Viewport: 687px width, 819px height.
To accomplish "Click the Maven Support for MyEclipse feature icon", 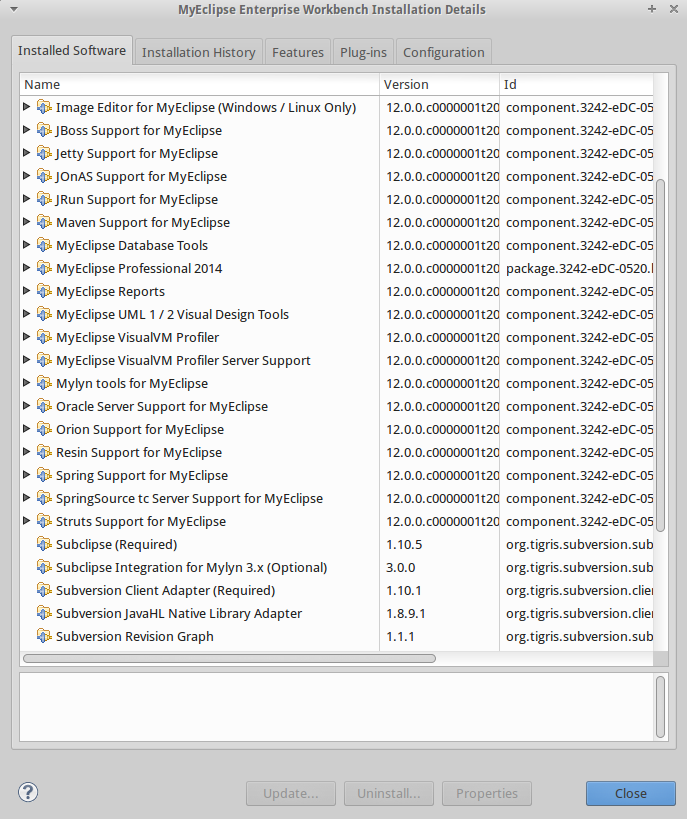I will pyautogui.click(x=44, y=222).
